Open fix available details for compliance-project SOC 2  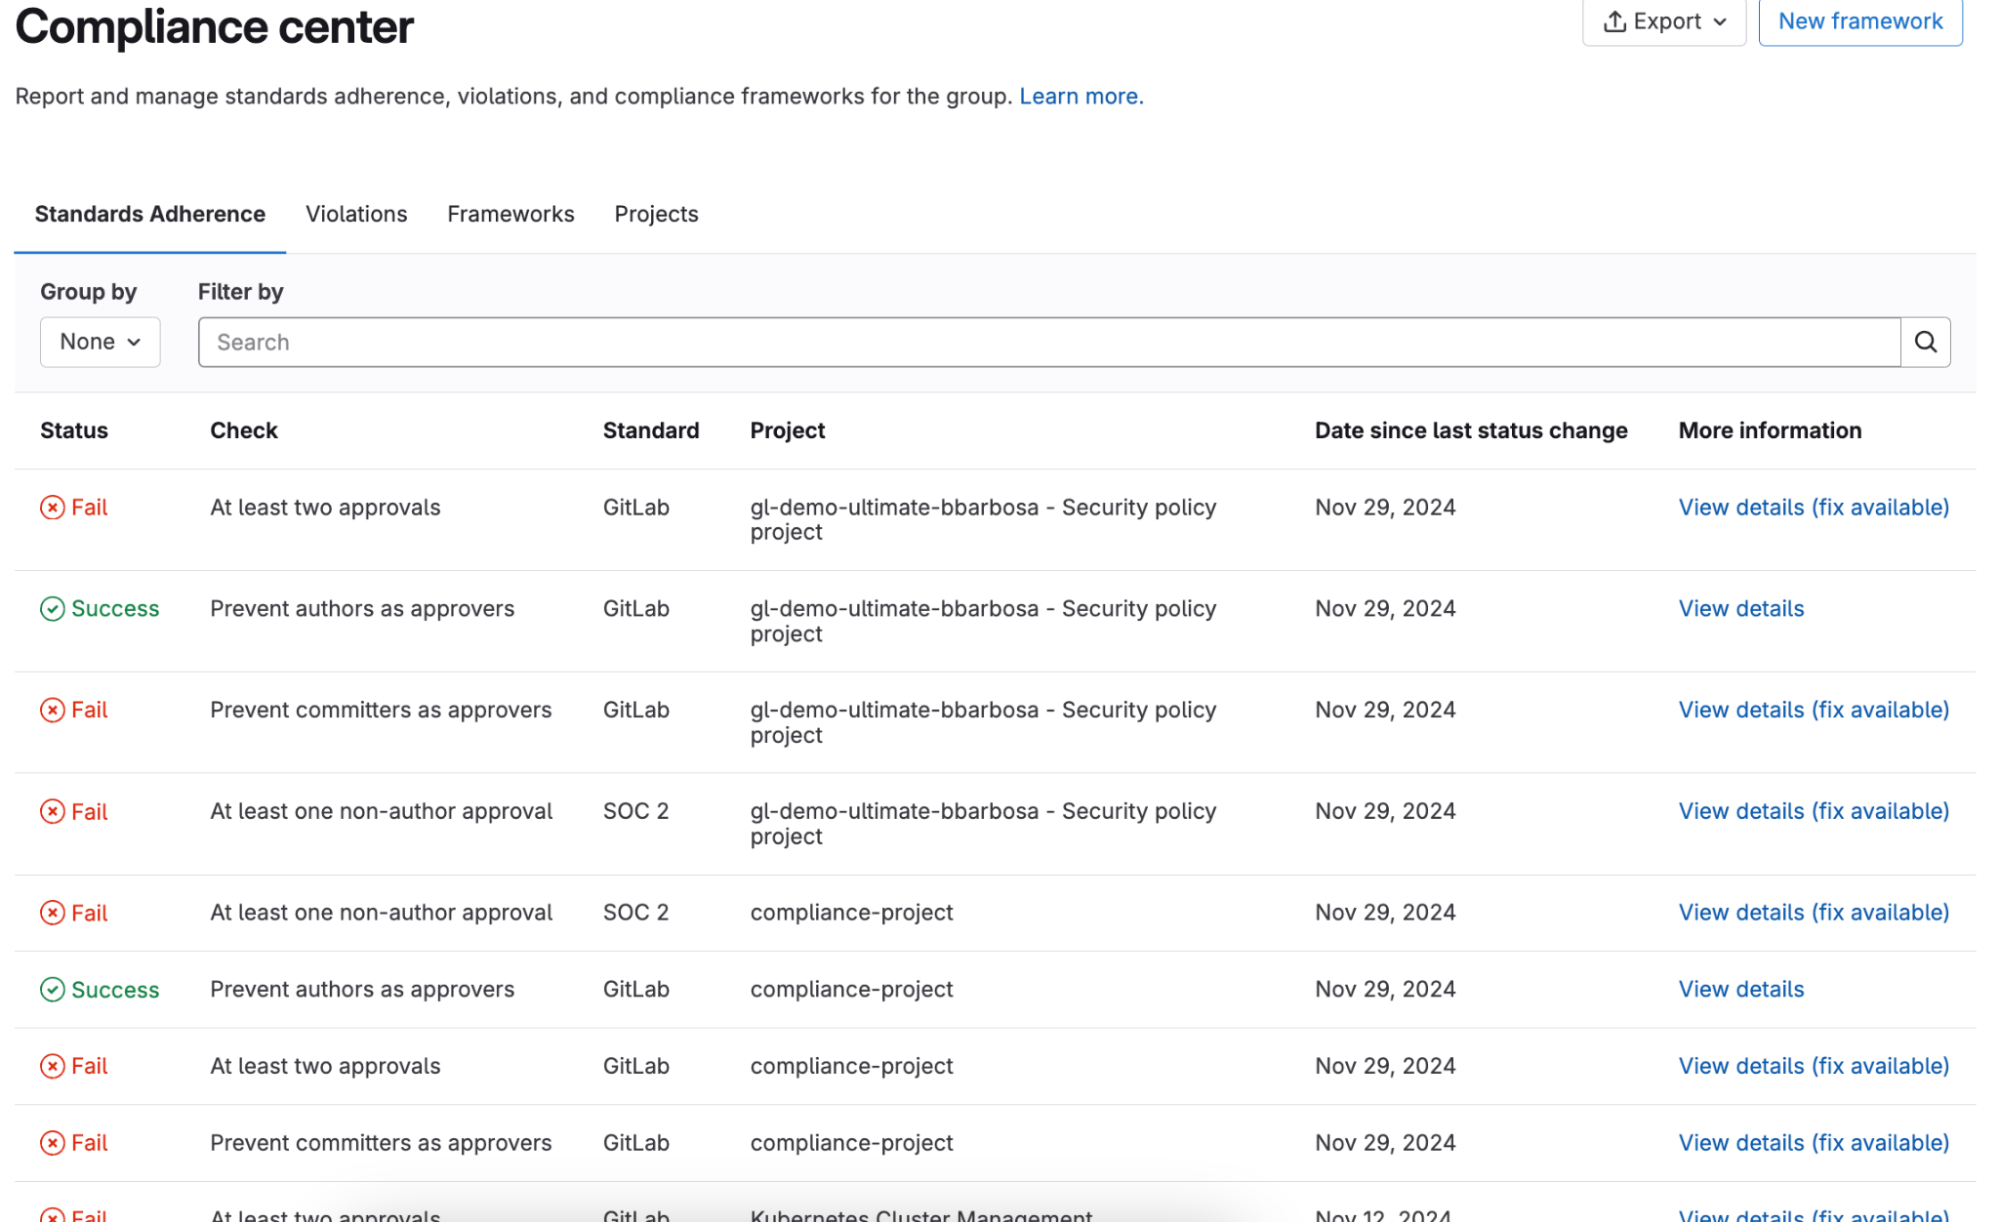coord(1813,913)
